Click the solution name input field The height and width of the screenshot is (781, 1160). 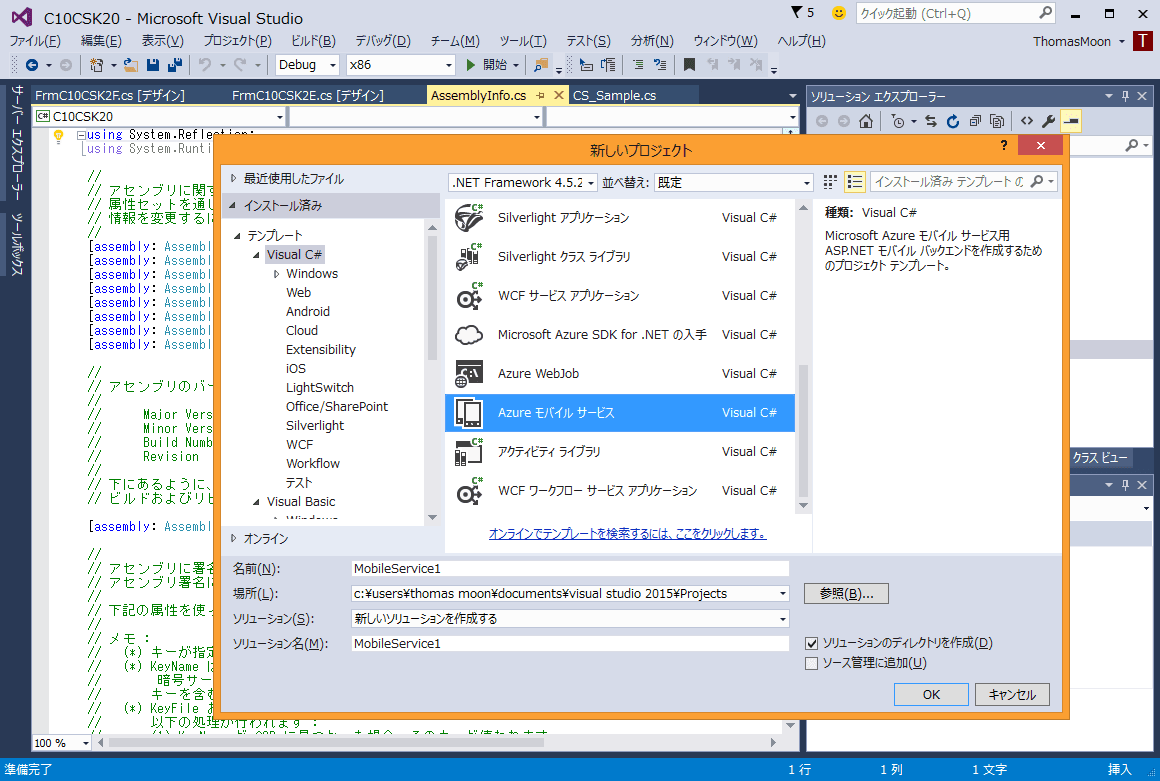(570, 643)
